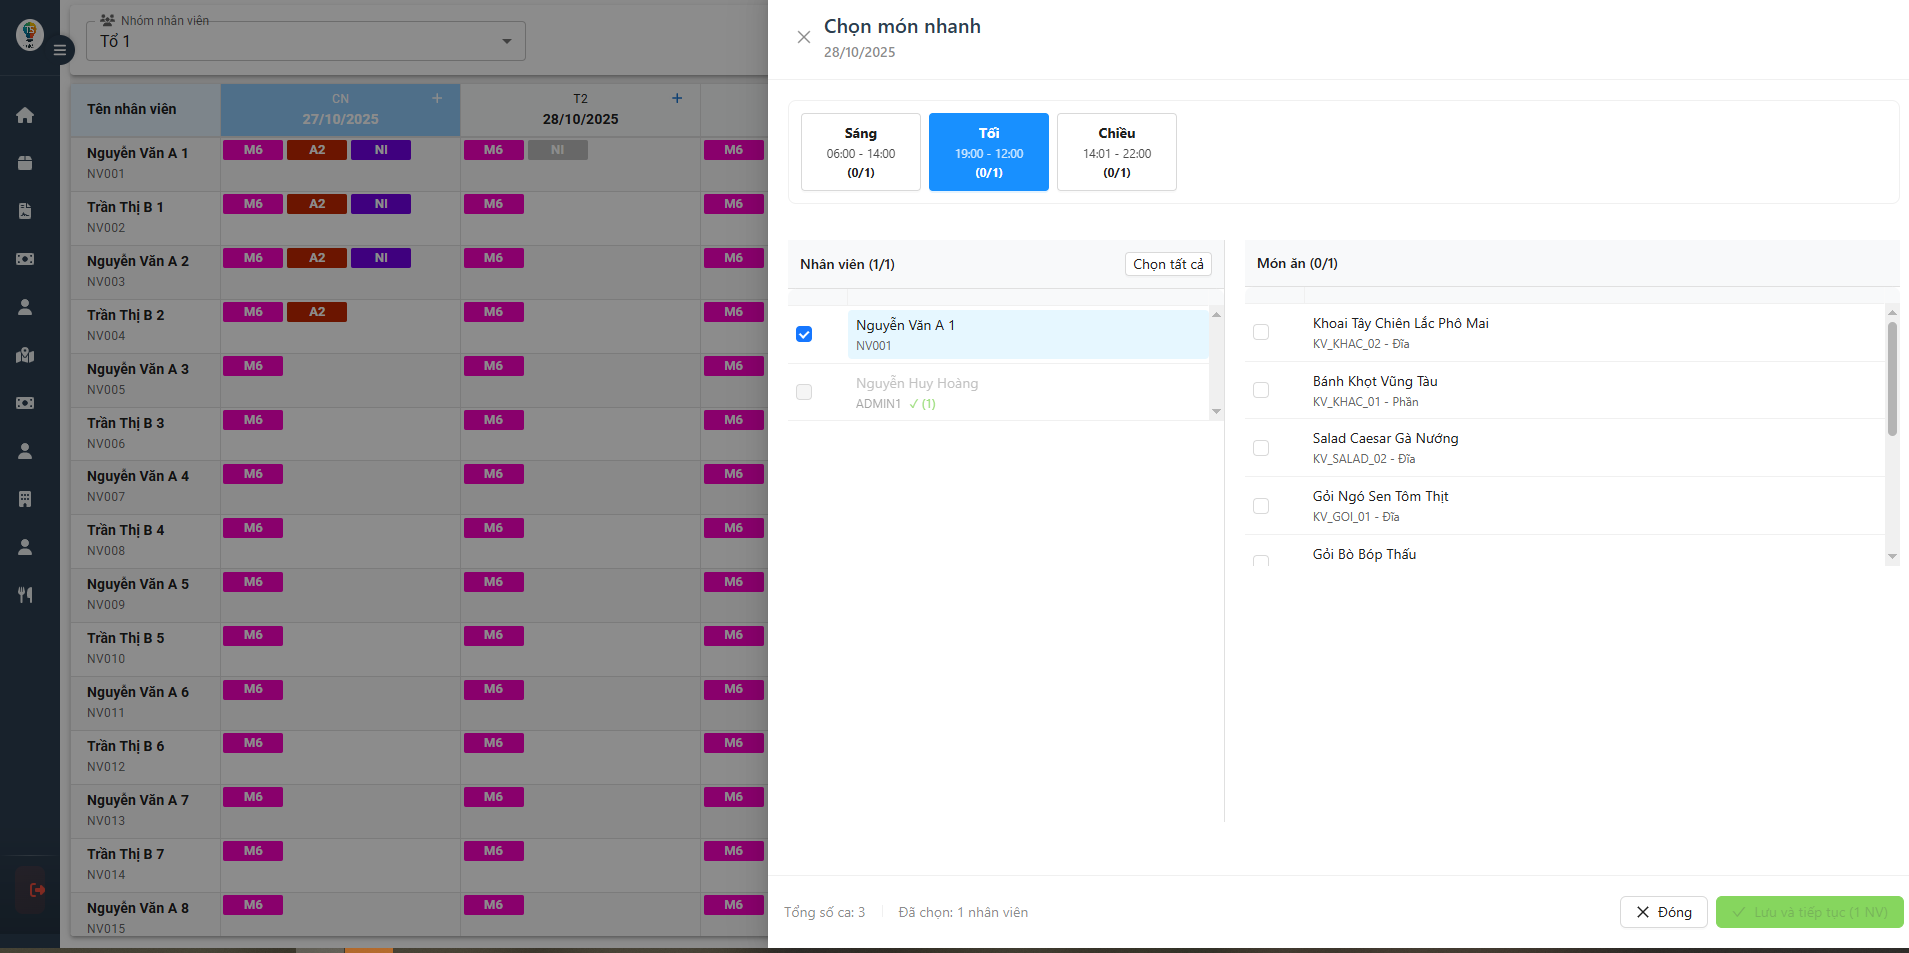Open the building icon in sidebar
Image resolution: width=1909 pixels, height=953 pixels.
tap(25, 499)
